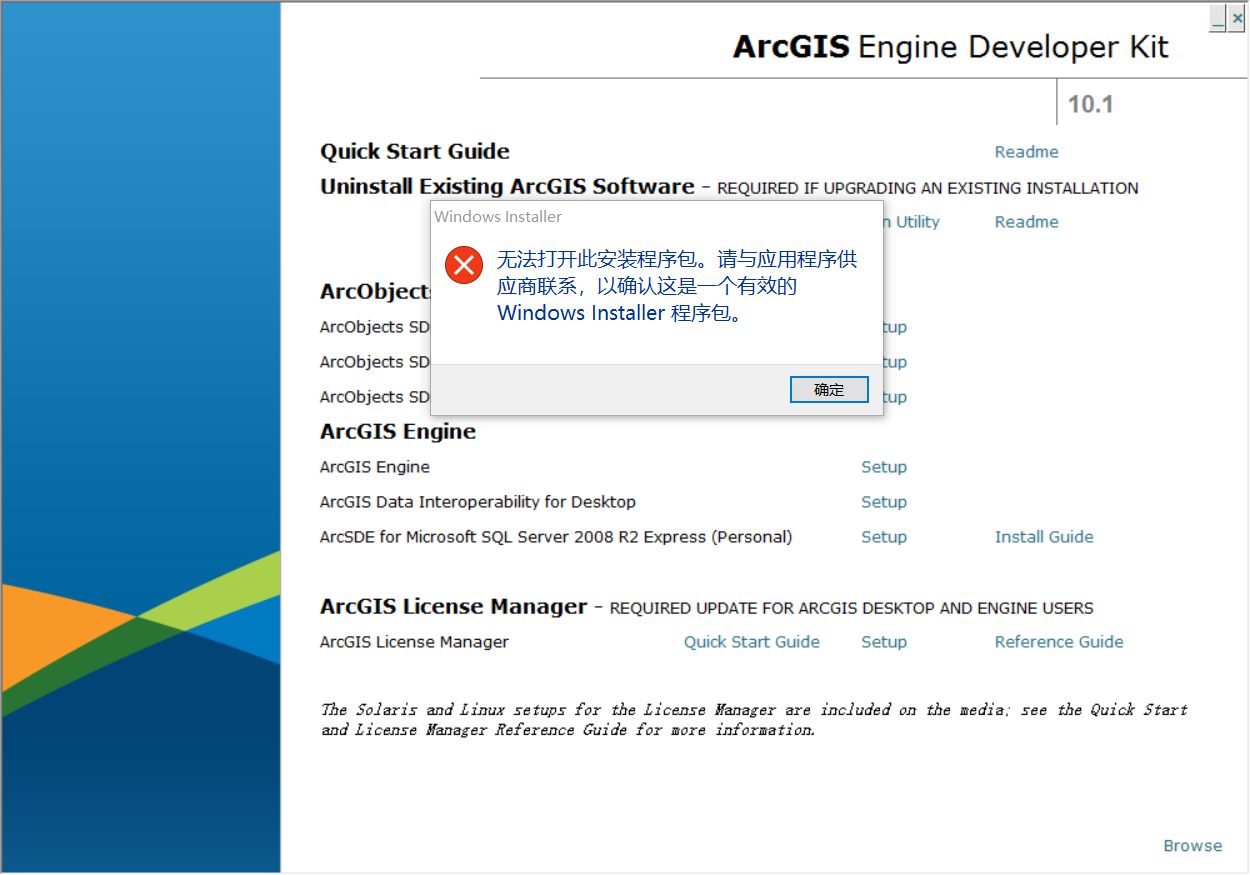
Task: Click the Browse link at the bottom right
Action: pos(1193,846)
